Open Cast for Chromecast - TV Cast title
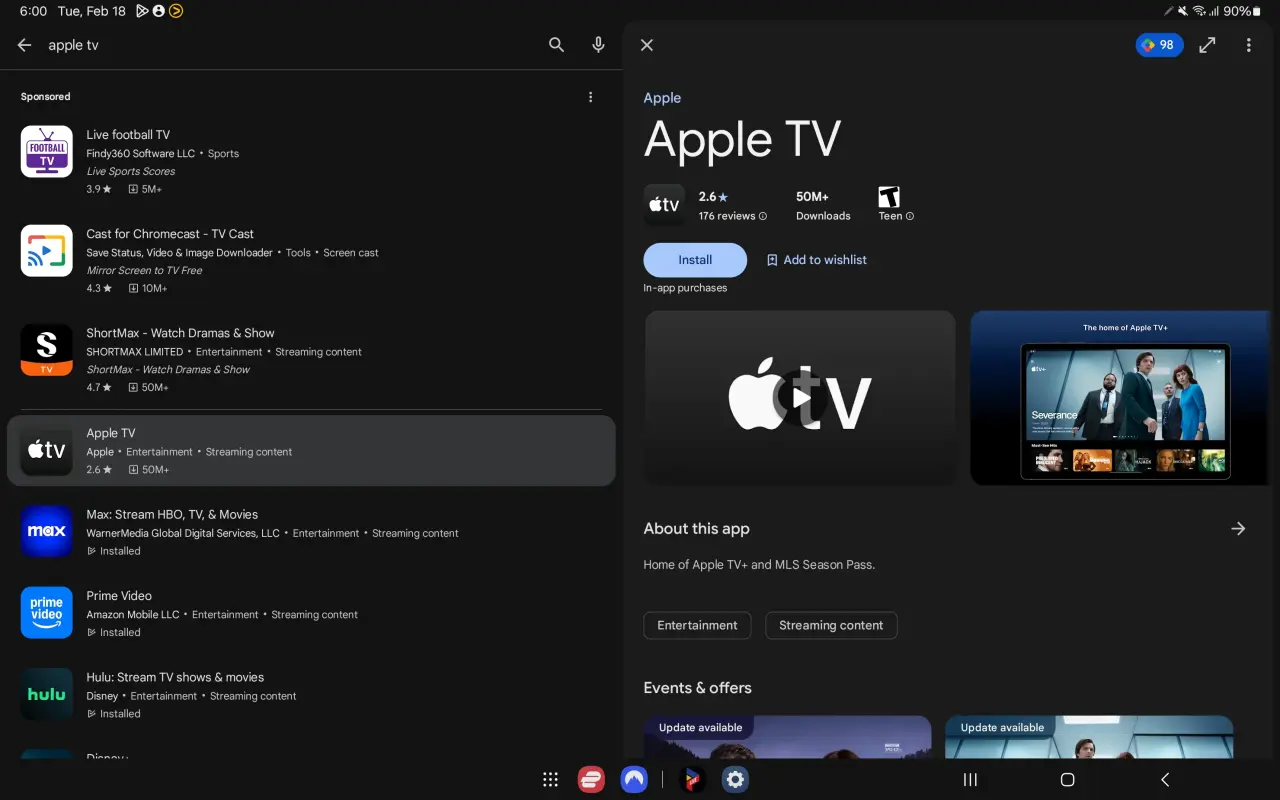This screenshot has width=1280, height=800. 170,234
